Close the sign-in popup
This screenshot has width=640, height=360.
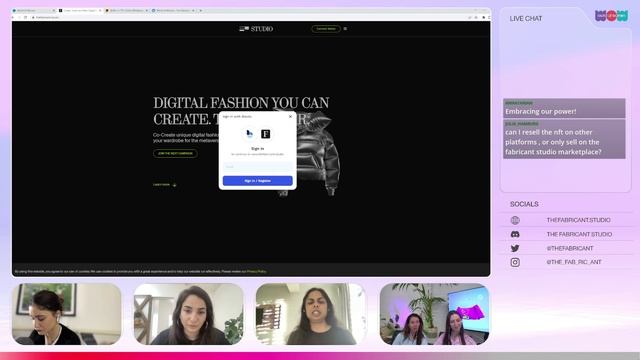(290, 116)
